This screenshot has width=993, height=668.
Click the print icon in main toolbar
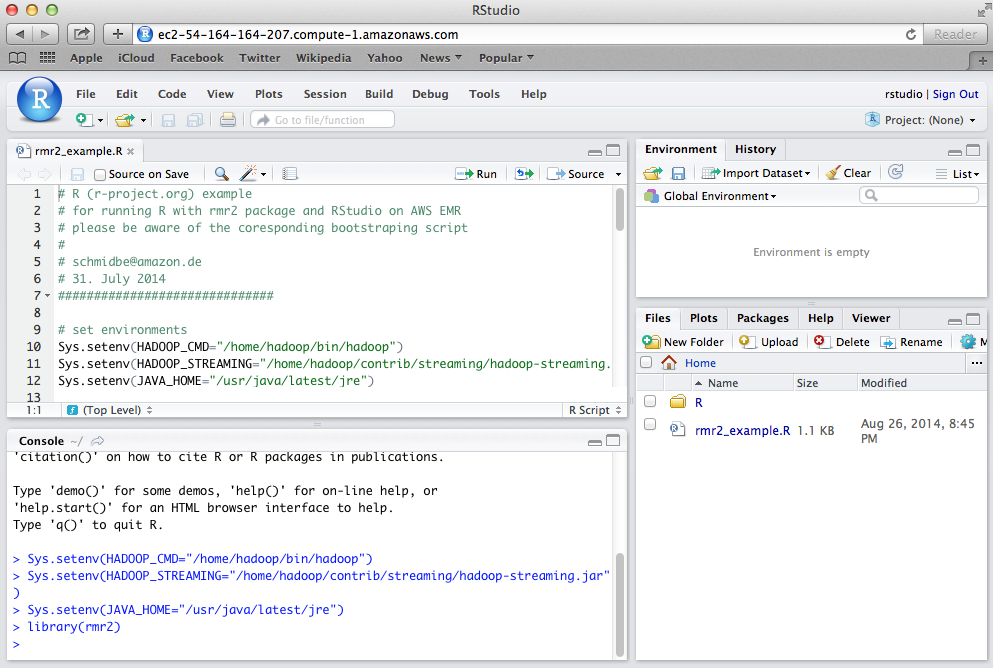[x=228, y=120]
